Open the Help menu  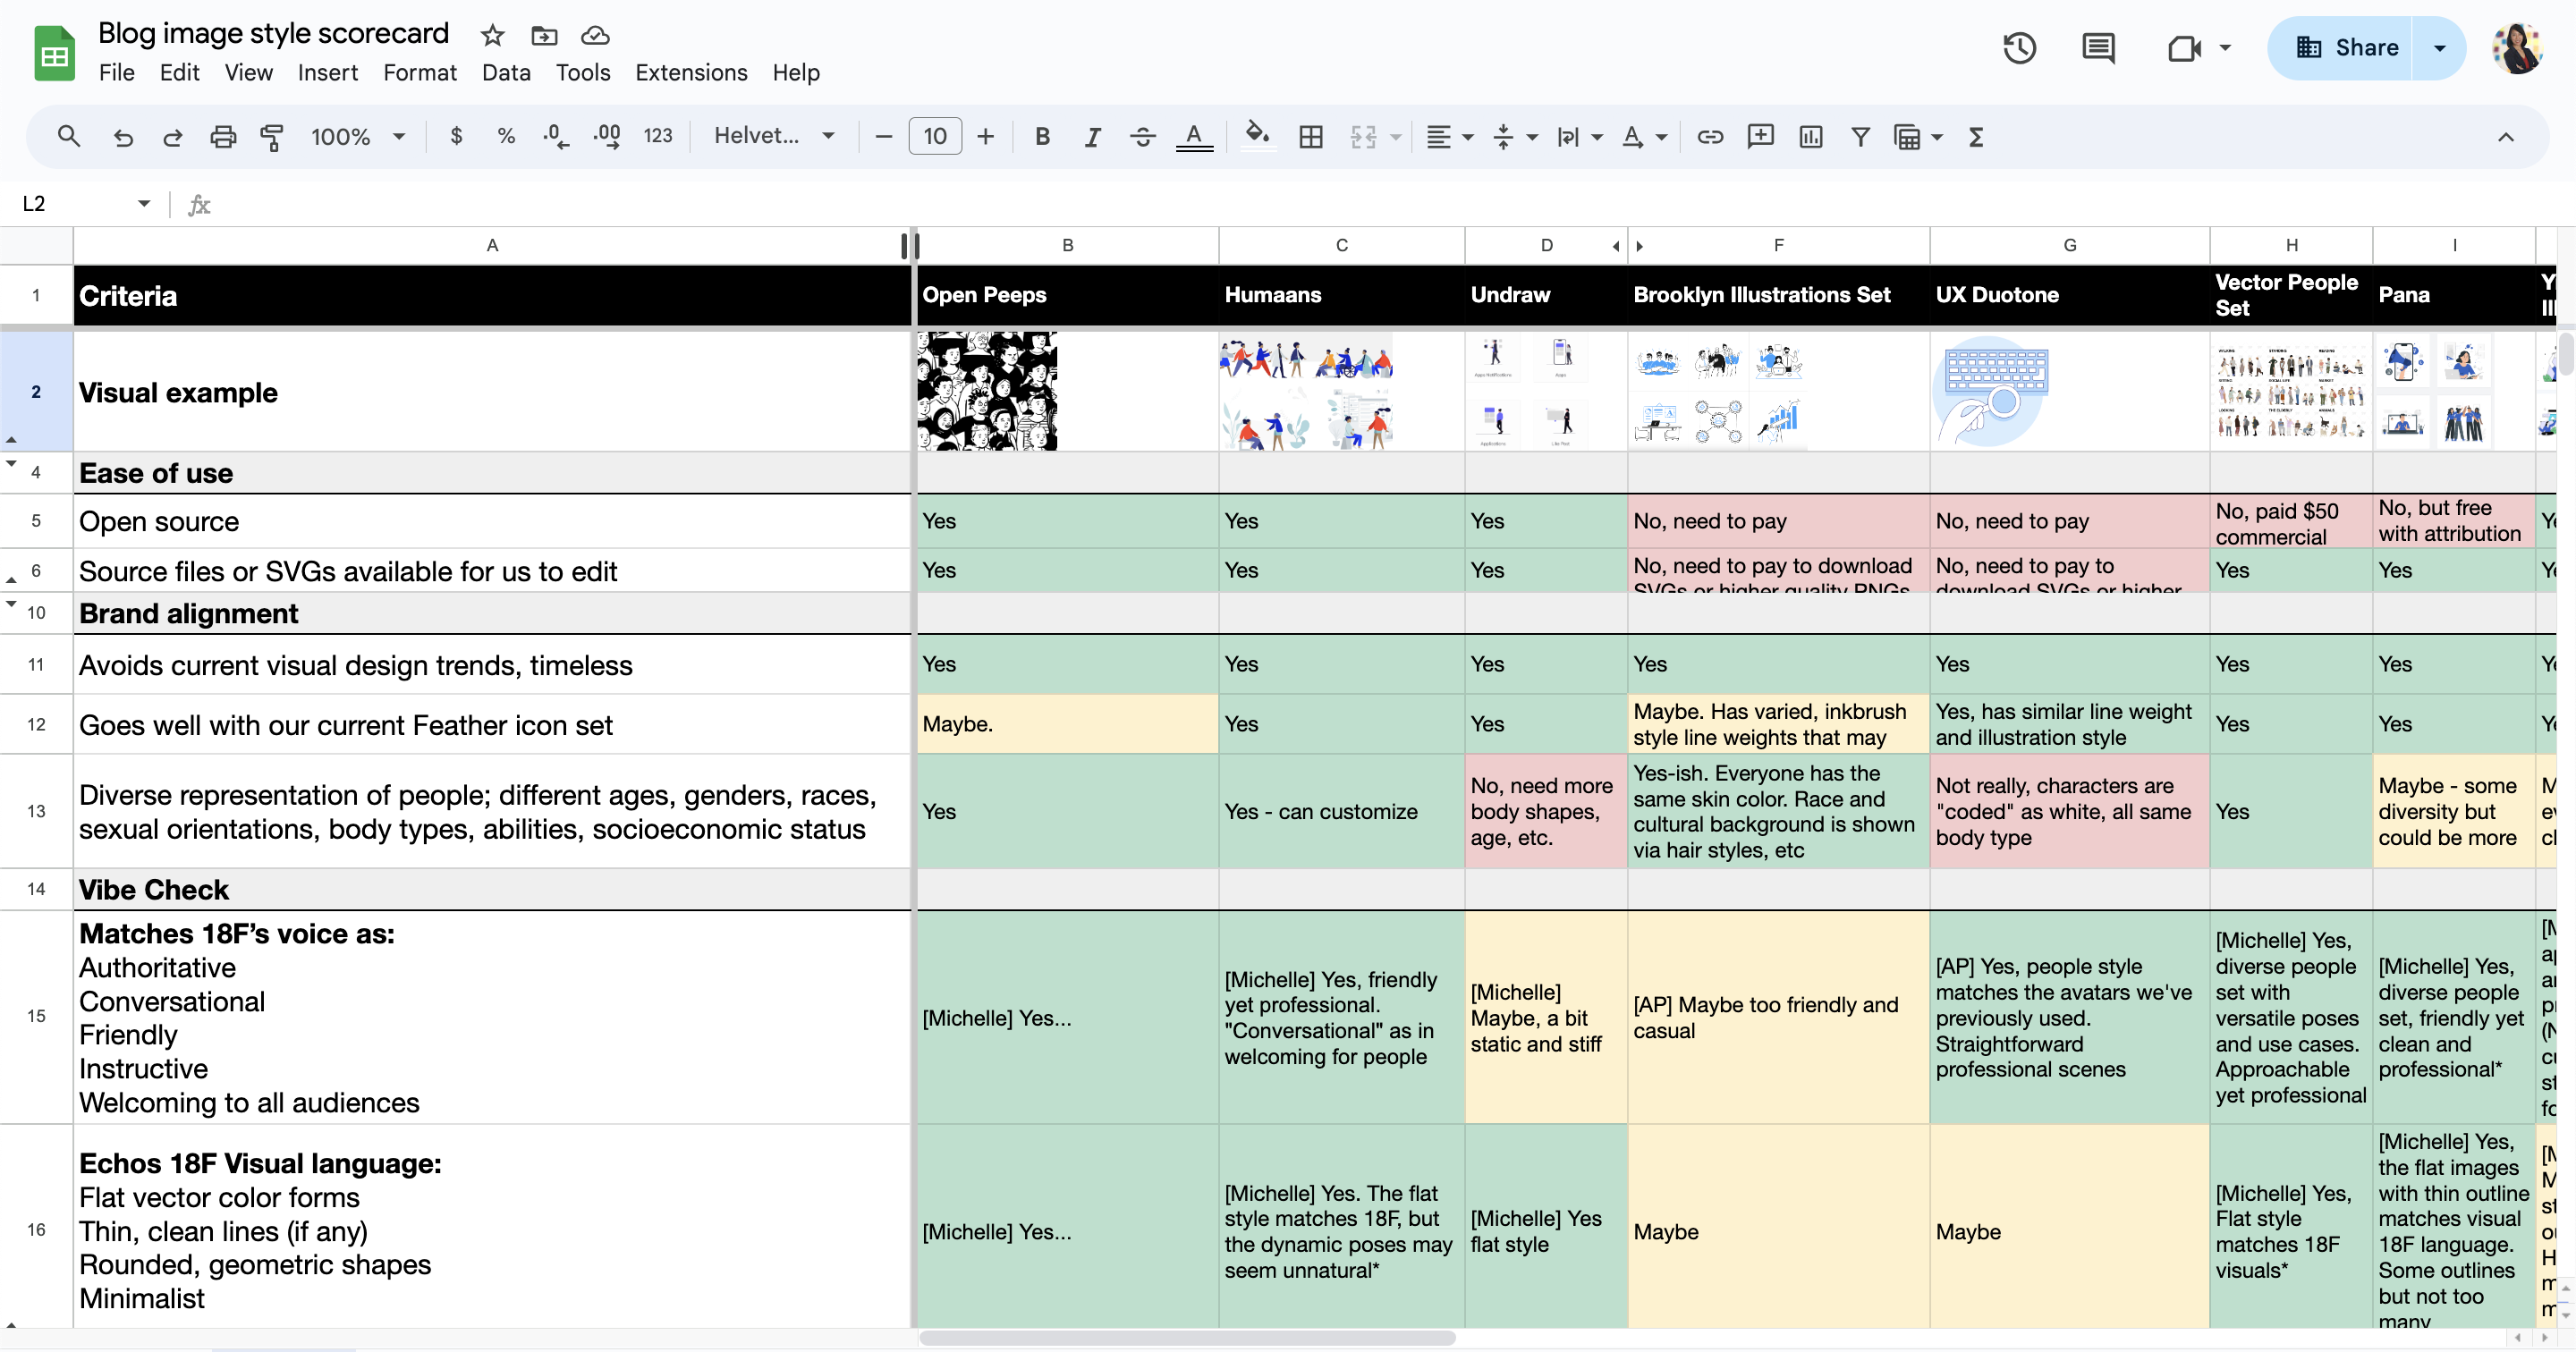[796, 72]
